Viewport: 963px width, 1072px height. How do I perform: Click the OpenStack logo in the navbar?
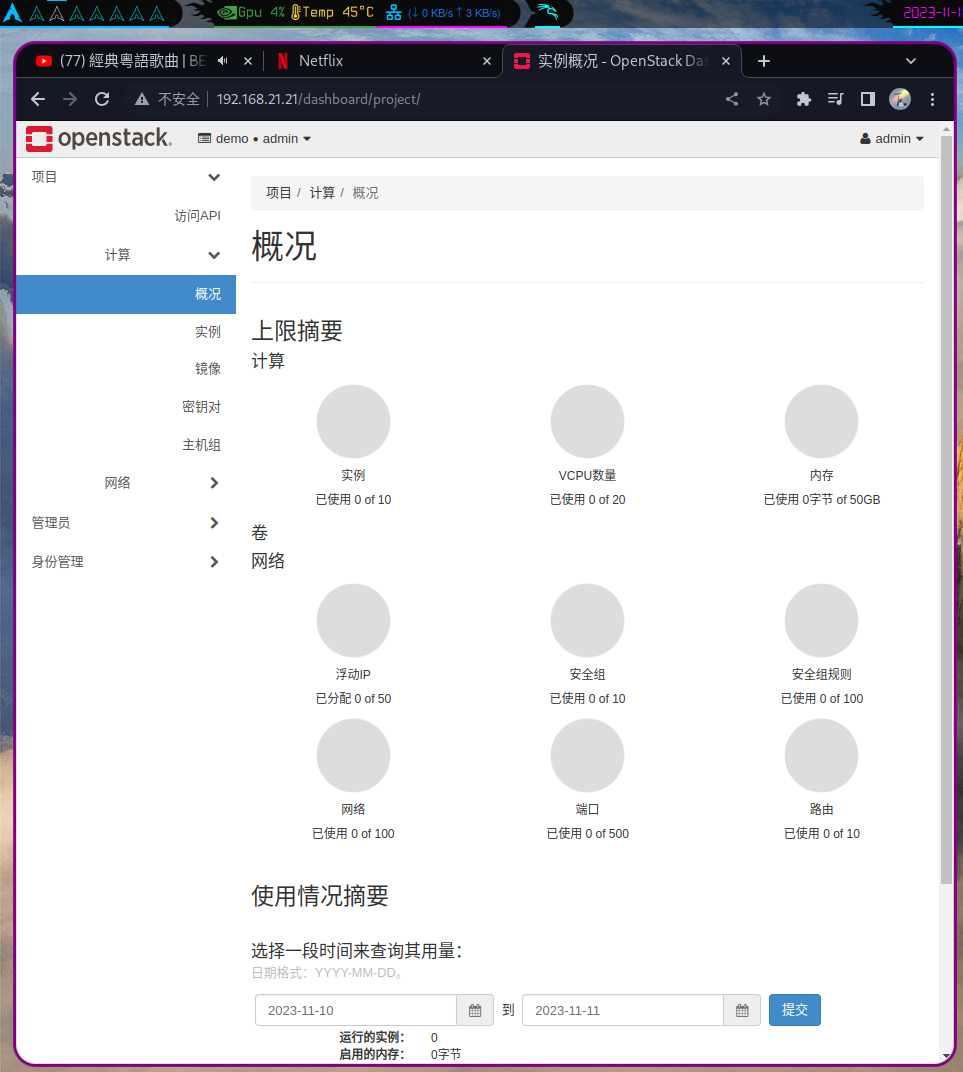tap(97, 138)
